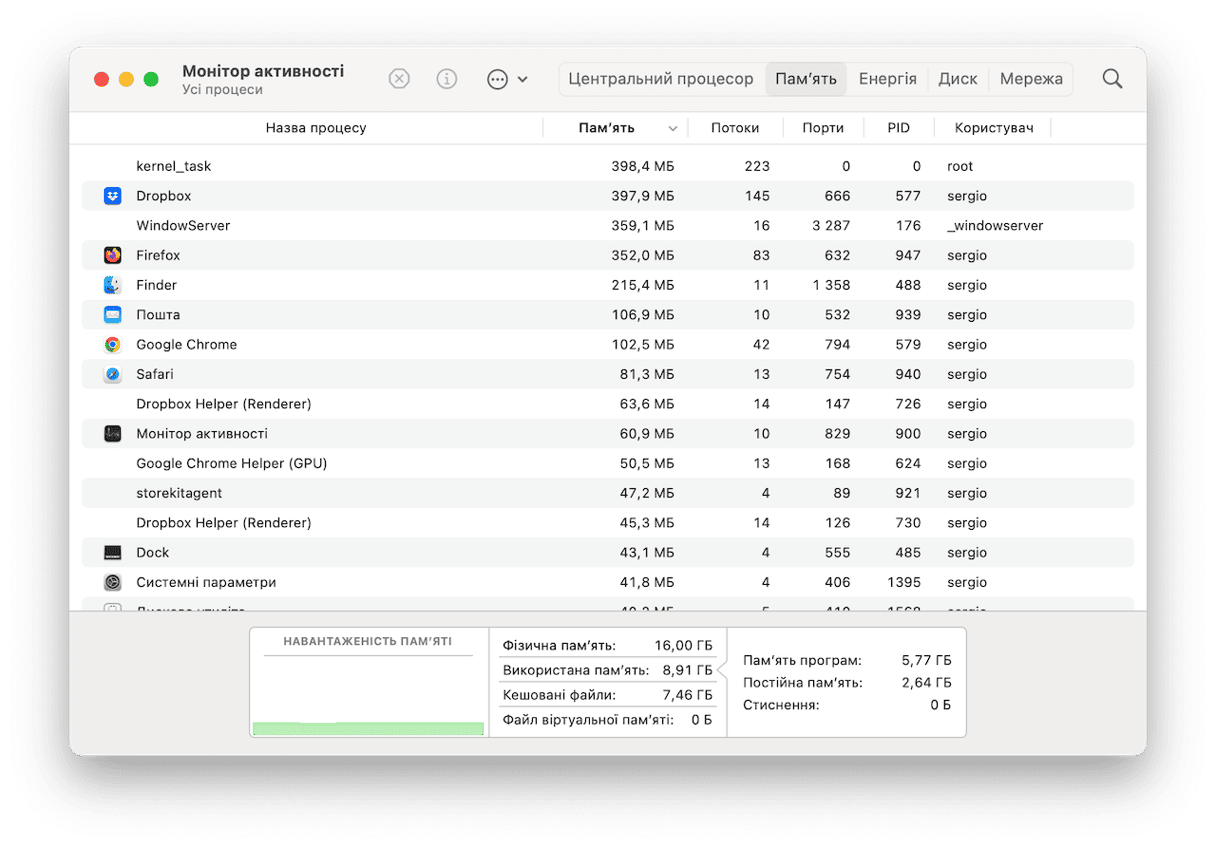Select the Dropbox app icon
Image resolution: width=1216 pixels, height=847 pixels.
click(x=113, y=196)
